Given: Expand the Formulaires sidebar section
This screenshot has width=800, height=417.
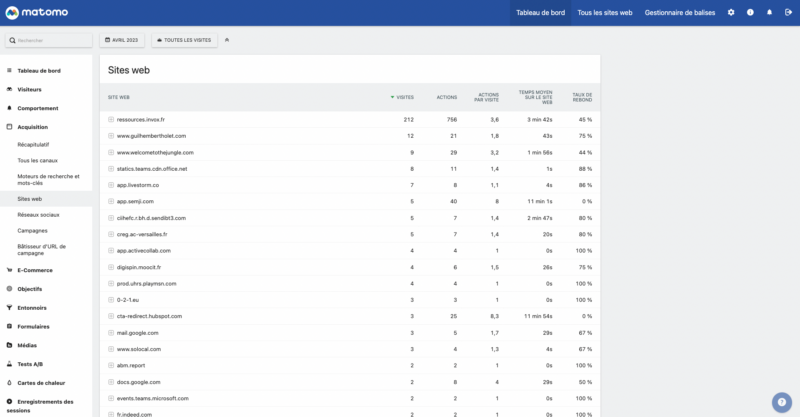Looking at the screenshot, I should (33, 327).
